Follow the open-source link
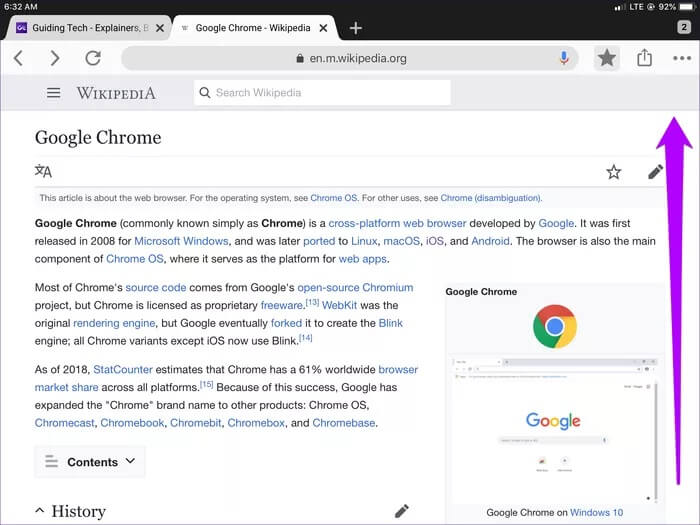Screen dimensions: 700x525 [x=328, y=288]
